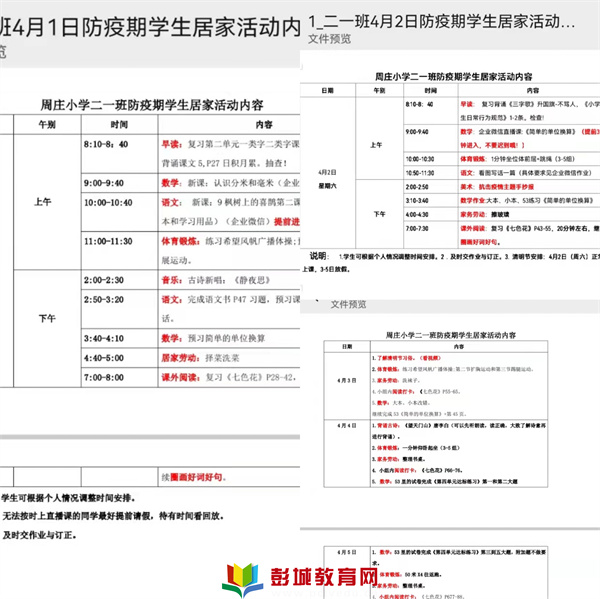This screenshot has width=600, height=599.
Task: Select the '4月2日' date cell
Action: pyautogui.click(x=327, y=172)
